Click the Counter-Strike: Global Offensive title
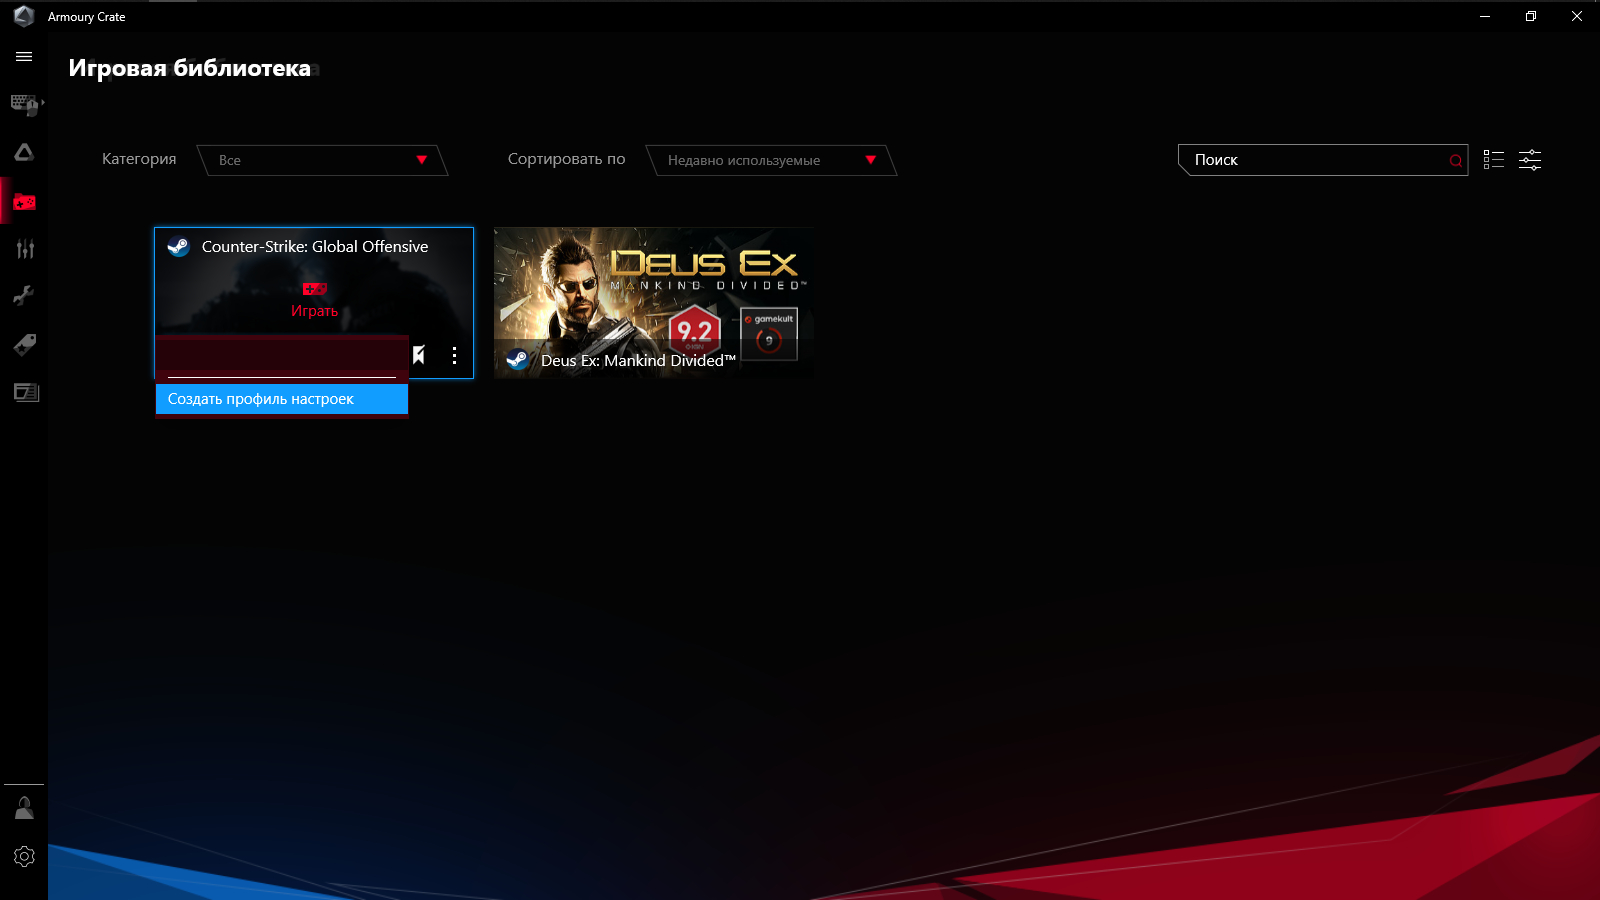1600x900 pixels. (x=315, y=246)
